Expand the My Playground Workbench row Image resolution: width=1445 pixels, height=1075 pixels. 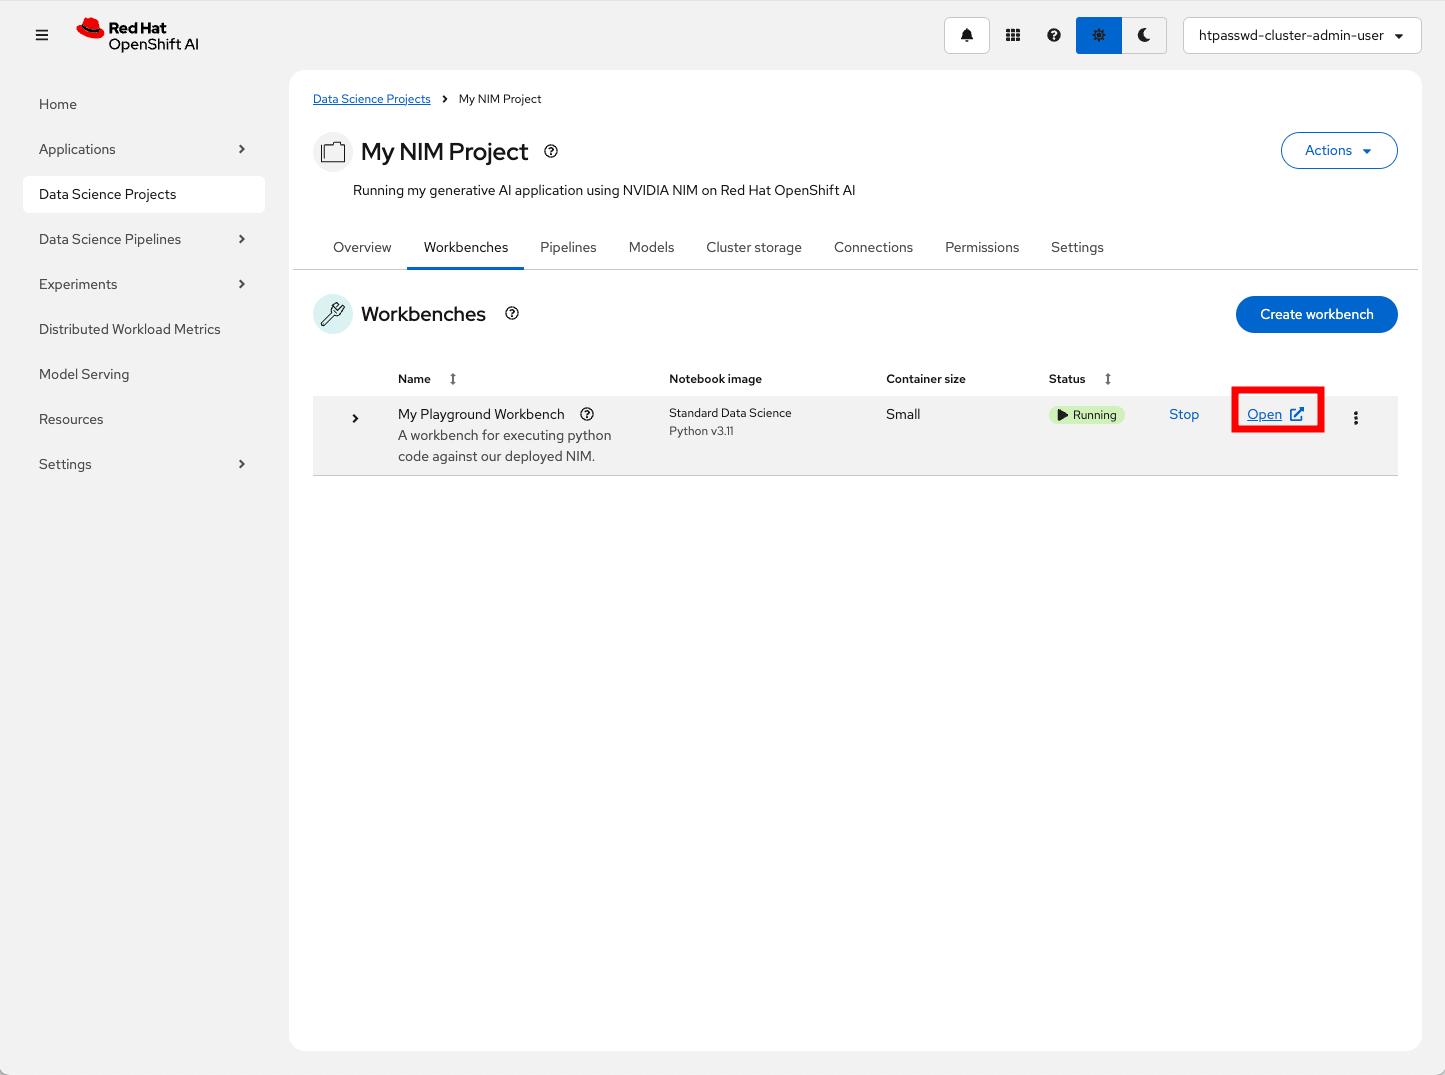point(355,418)
